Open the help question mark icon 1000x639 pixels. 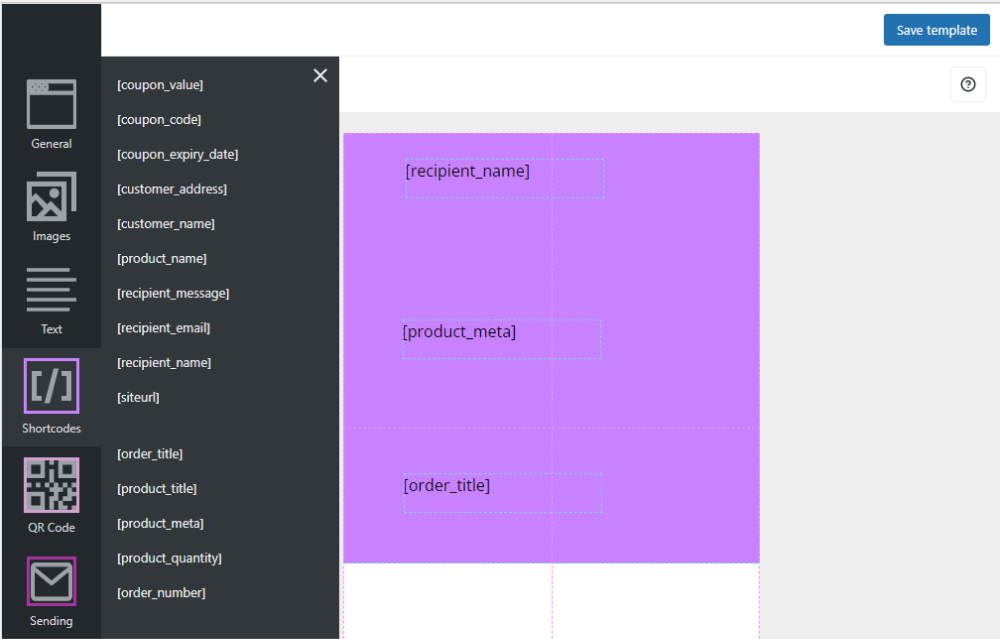tap(967, 84)
